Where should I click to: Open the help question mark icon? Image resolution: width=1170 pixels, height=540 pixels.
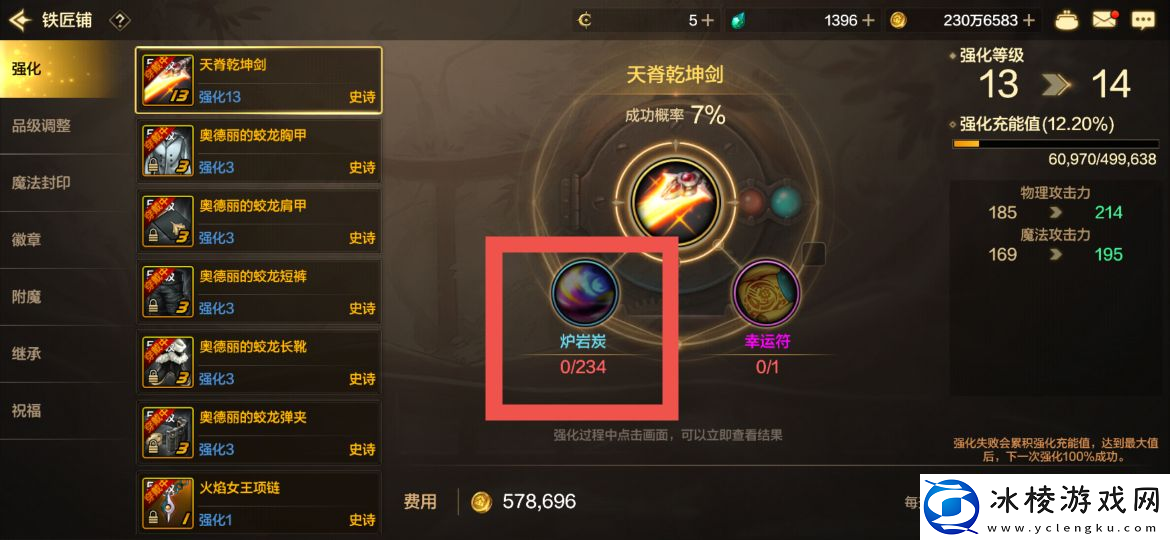(x=119, y=20)
